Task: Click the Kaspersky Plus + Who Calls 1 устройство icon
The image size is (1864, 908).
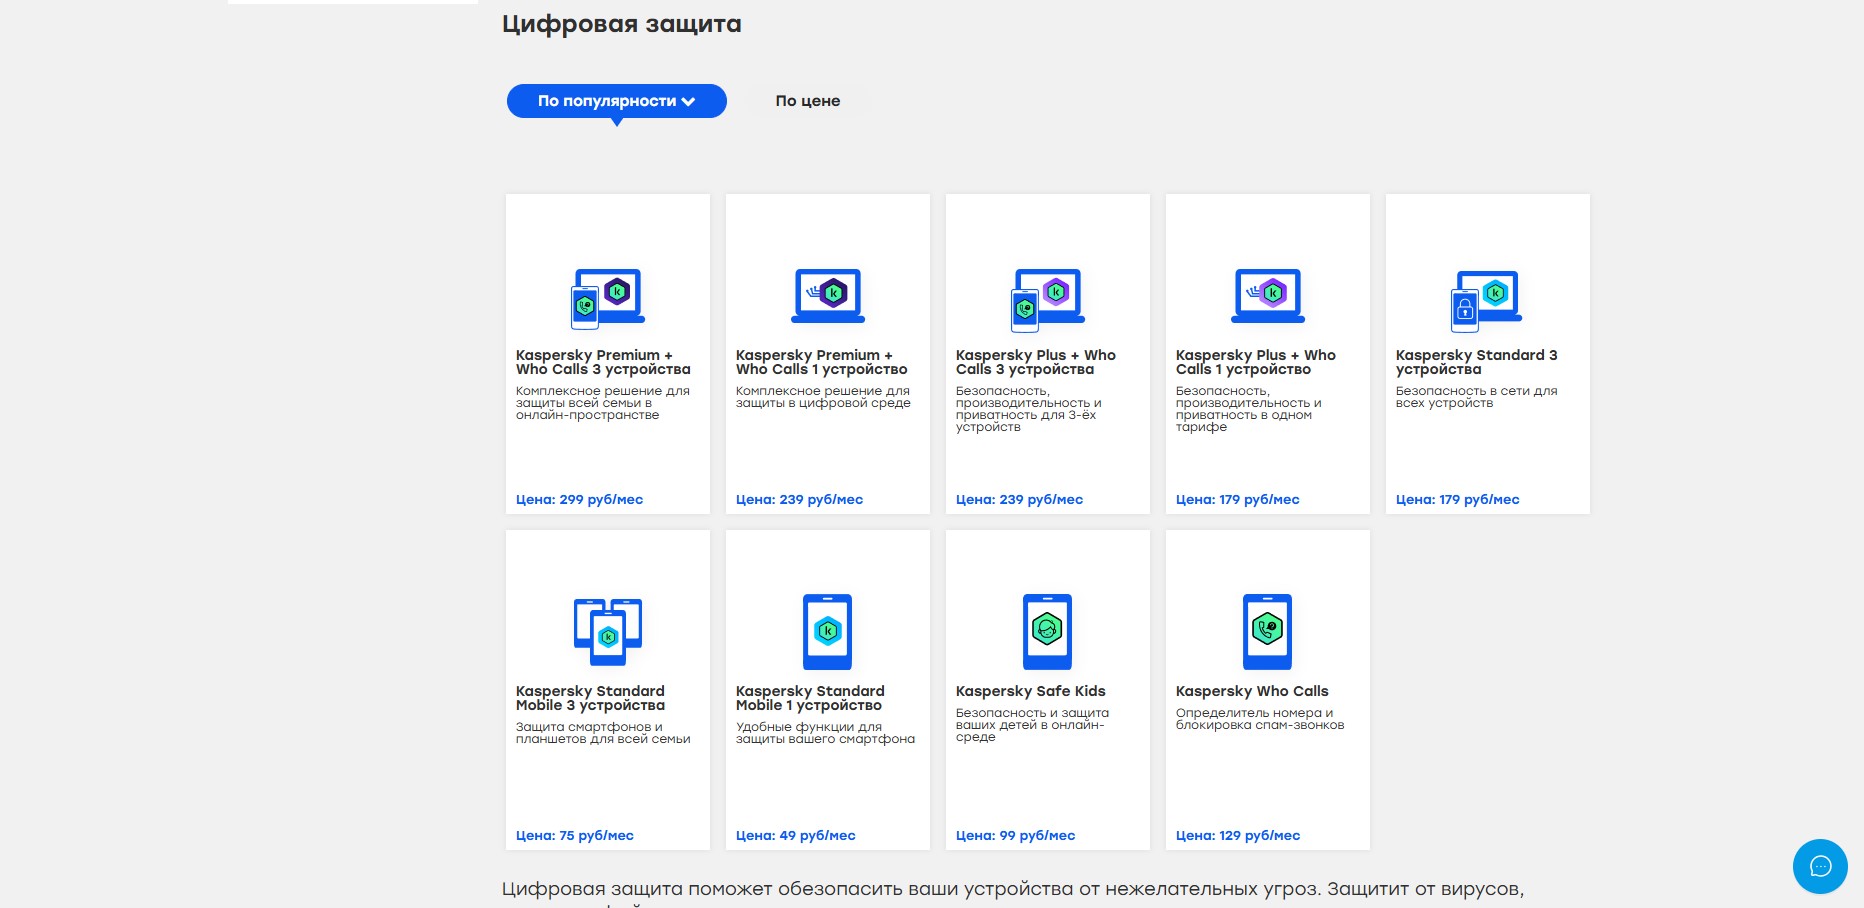Action: 1268,295
